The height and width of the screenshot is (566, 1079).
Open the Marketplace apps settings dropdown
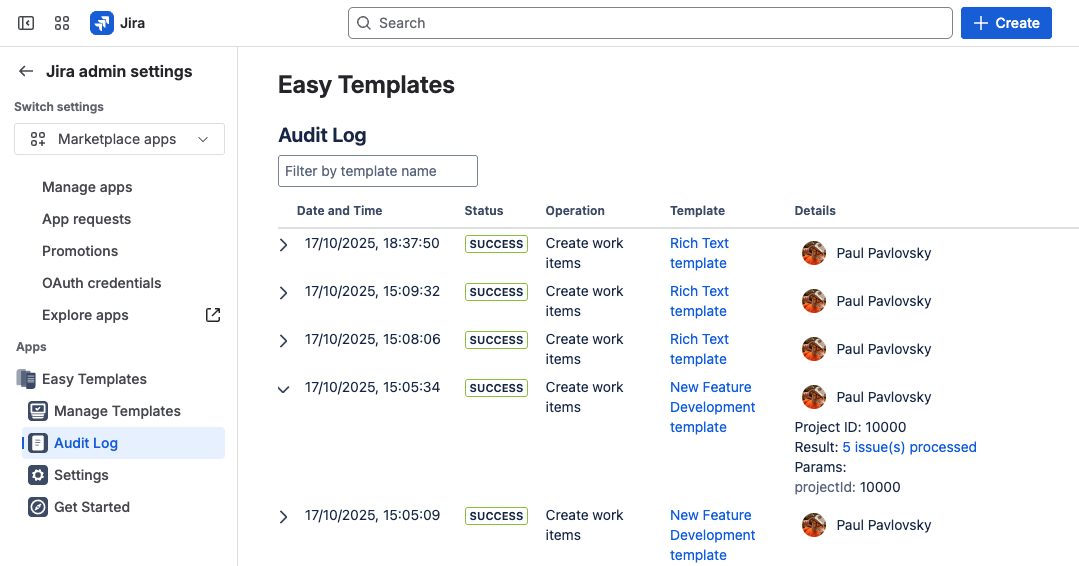(119, 139)
